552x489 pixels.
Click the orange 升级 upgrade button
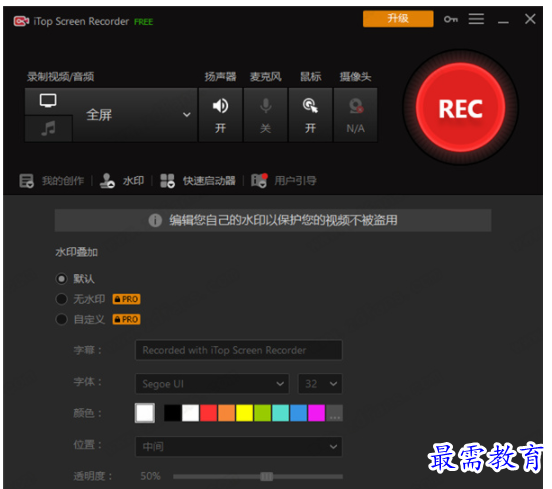tap(398, 19)
